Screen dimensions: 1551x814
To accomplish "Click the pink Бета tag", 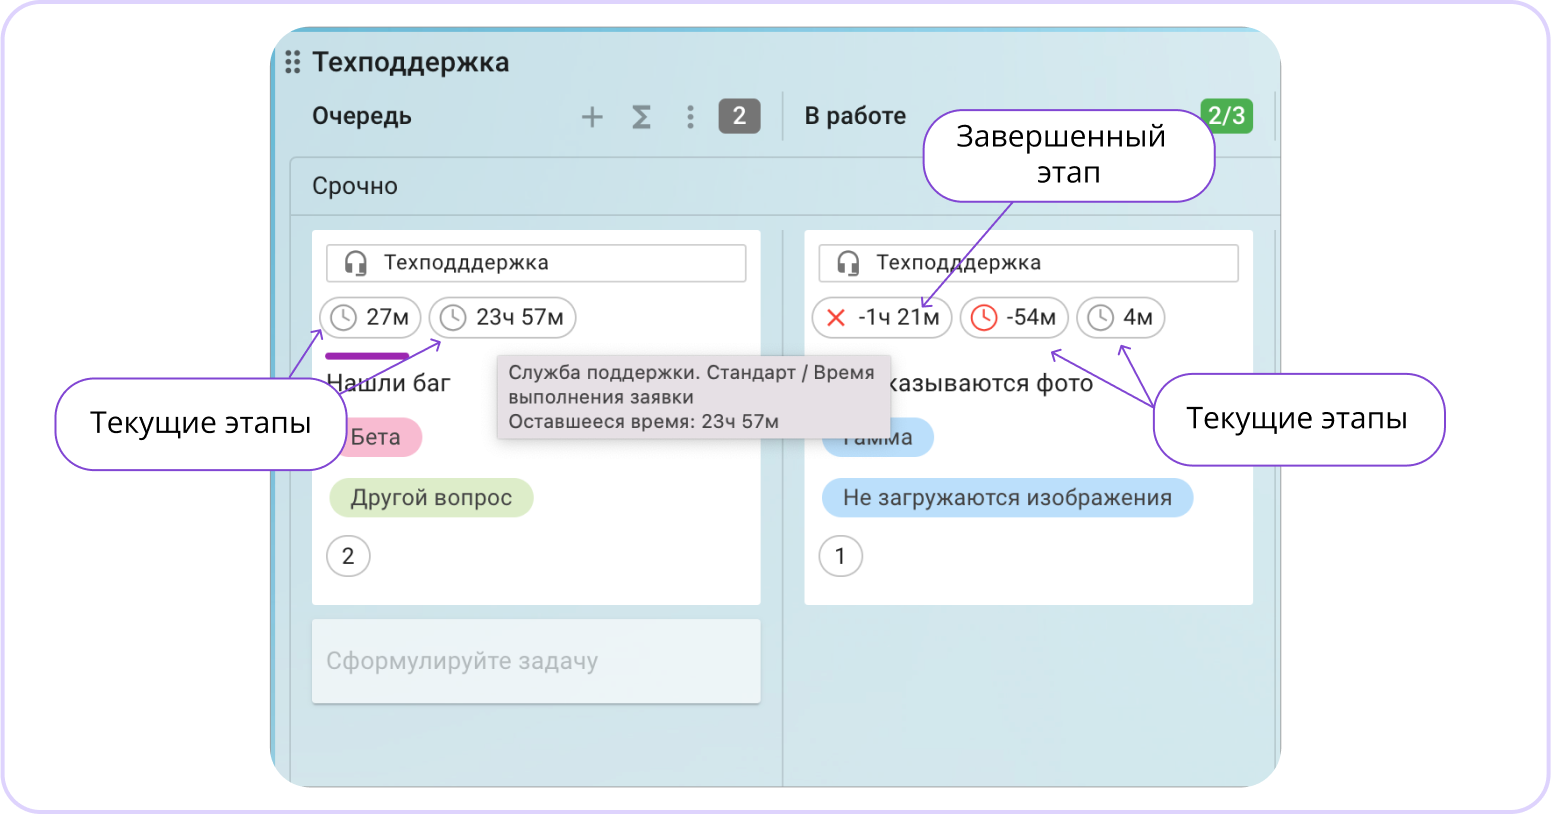I will [379, 437].
